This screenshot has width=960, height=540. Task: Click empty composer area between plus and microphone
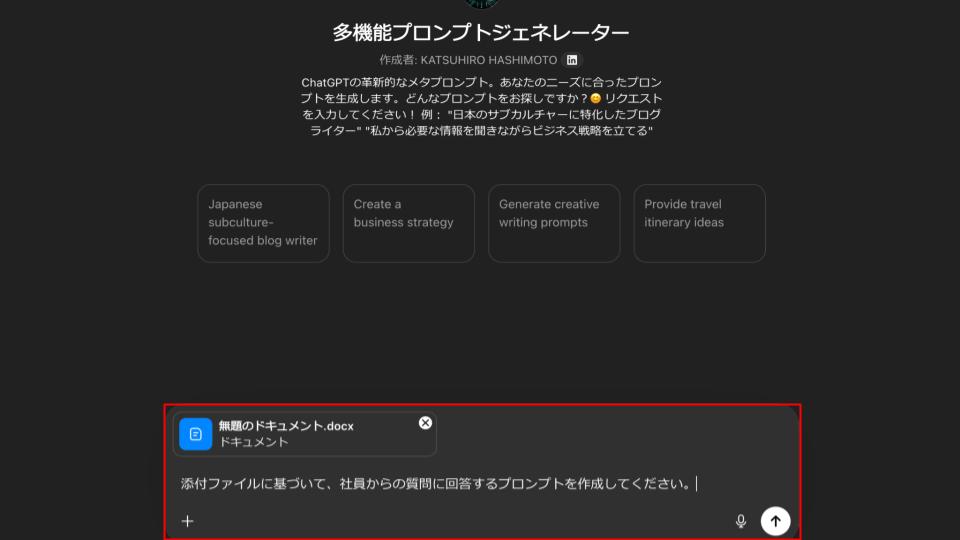pos(460,521)
